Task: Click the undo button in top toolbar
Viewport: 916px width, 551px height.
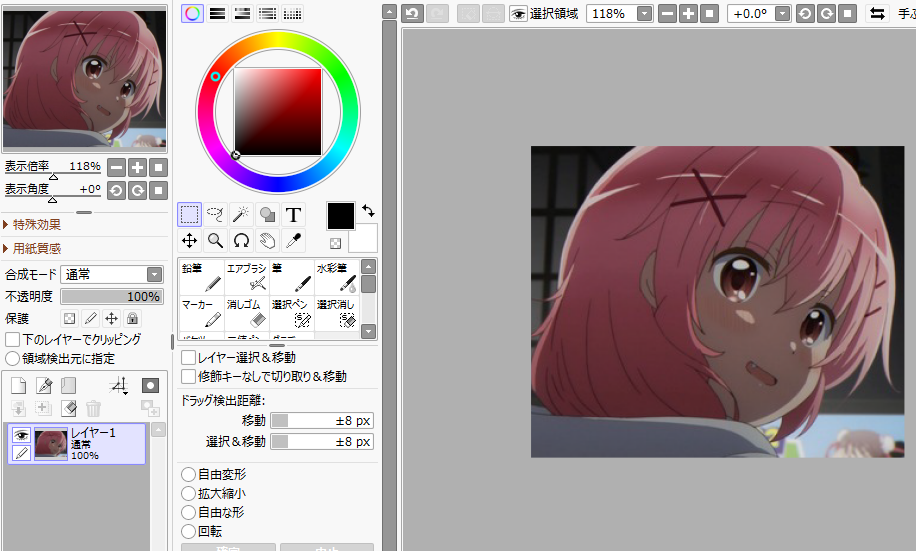Action: click(412, 13)
